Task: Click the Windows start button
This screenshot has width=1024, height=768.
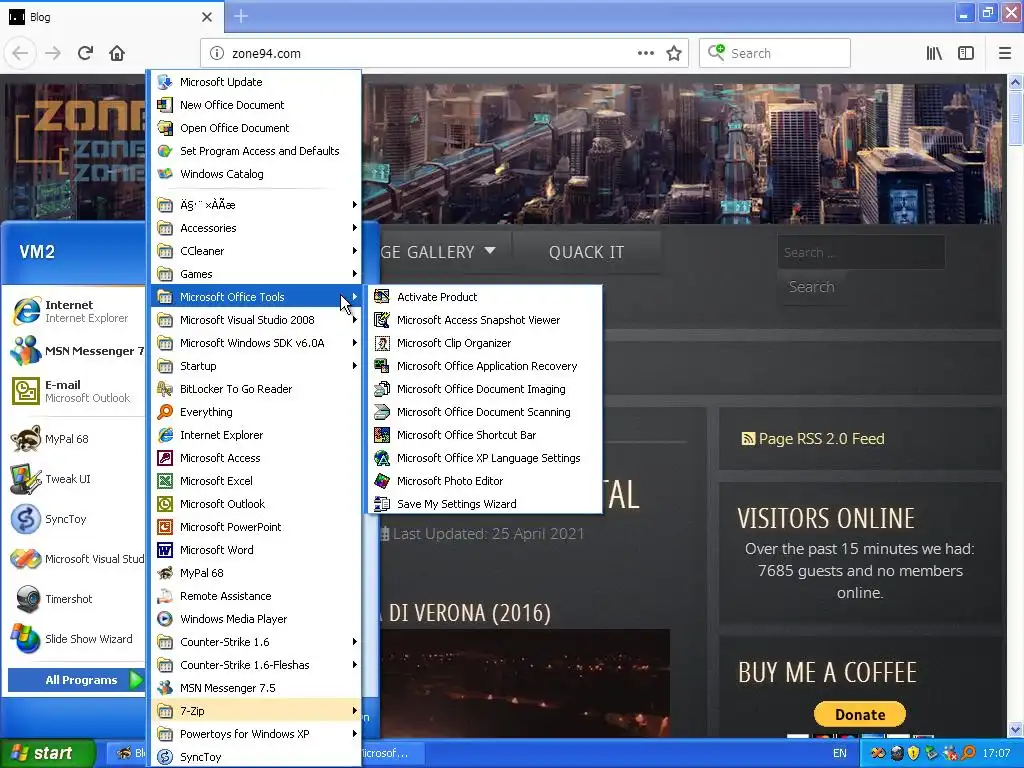Action: (48, 753)
